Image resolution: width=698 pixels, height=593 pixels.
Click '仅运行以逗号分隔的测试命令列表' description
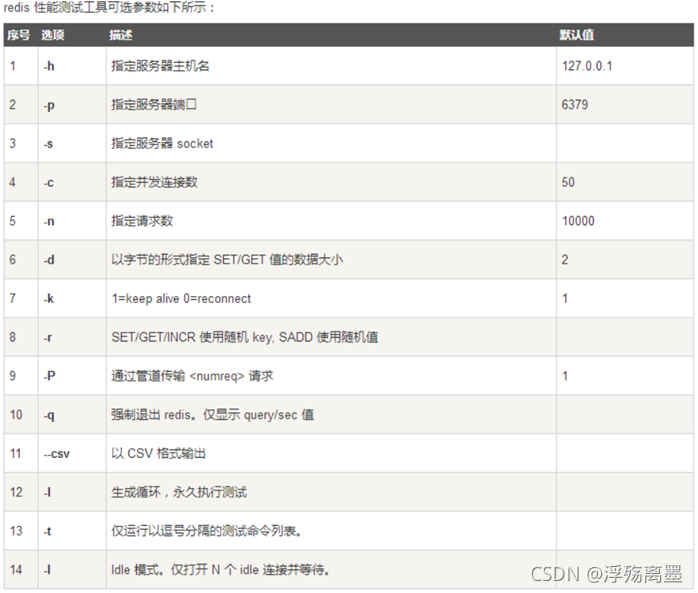coord(204,531)
